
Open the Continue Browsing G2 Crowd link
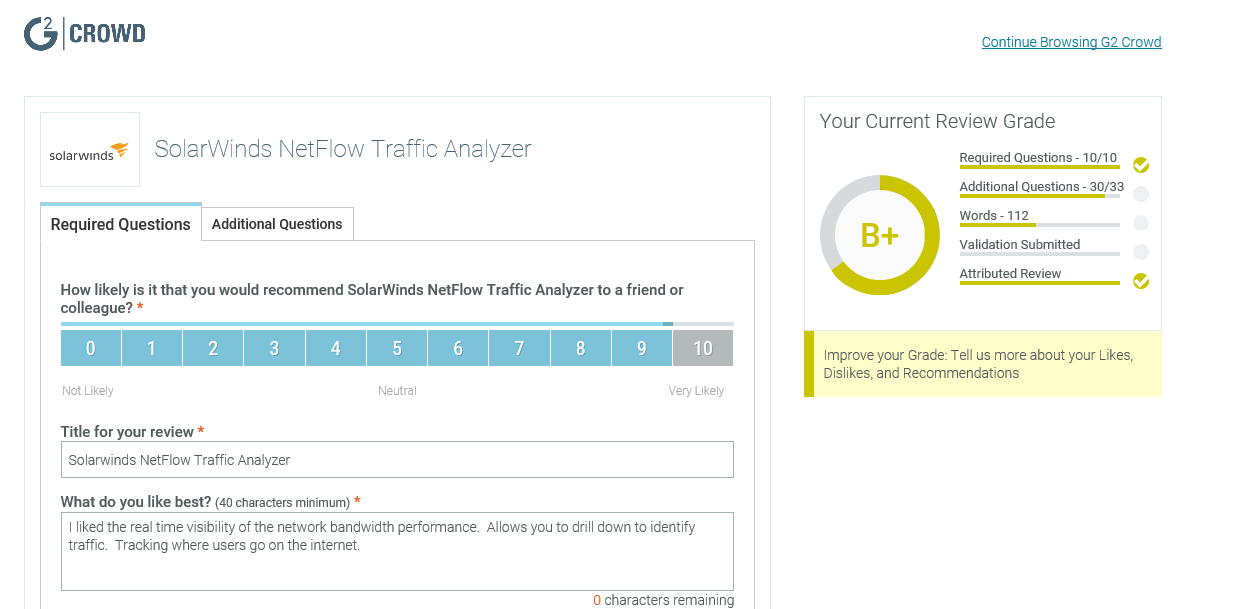[x=1071, y=42]
